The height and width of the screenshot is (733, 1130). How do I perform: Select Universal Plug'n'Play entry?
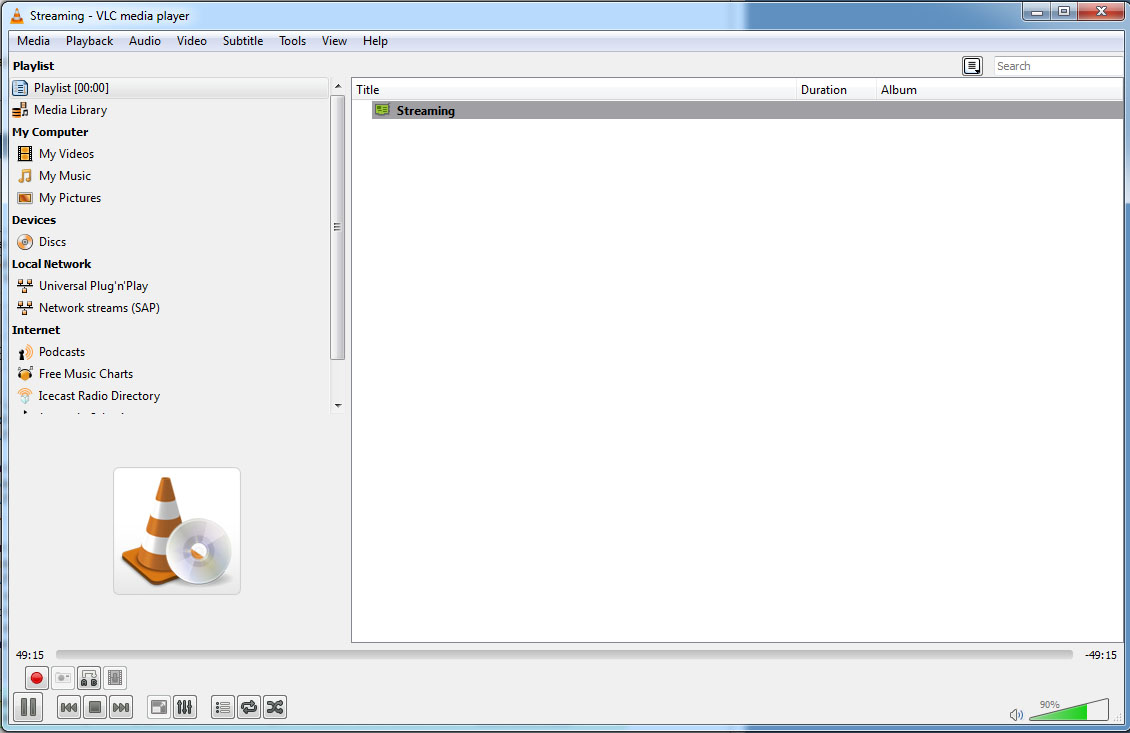94,285
